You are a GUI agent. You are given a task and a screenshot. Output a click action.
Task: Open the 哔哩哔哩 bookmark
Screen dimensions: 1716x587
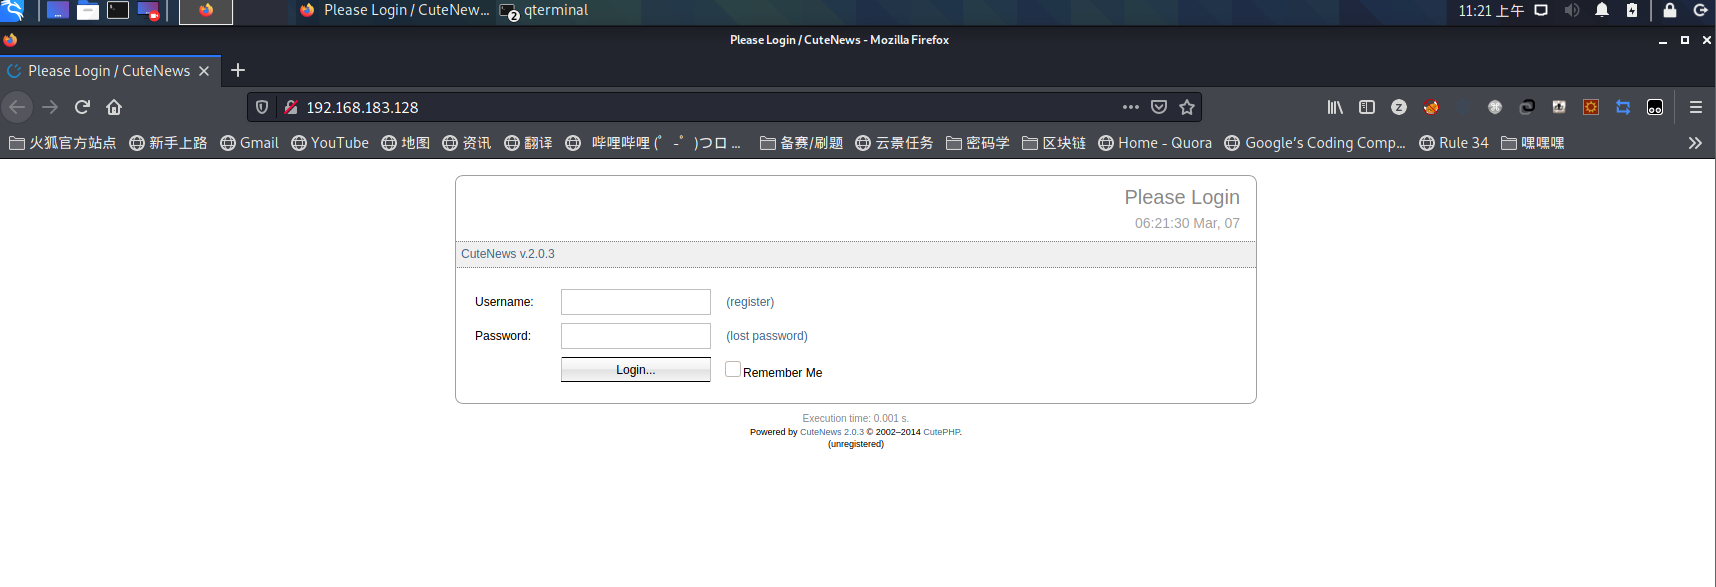653,143
